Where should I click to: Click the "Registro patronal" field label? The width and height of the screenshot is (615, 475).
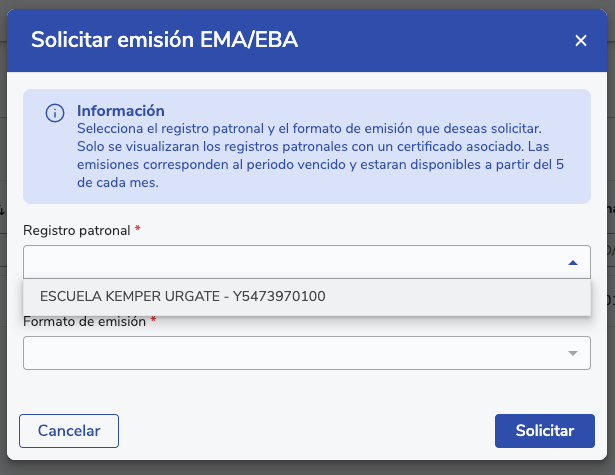click(x=77, y=230)
